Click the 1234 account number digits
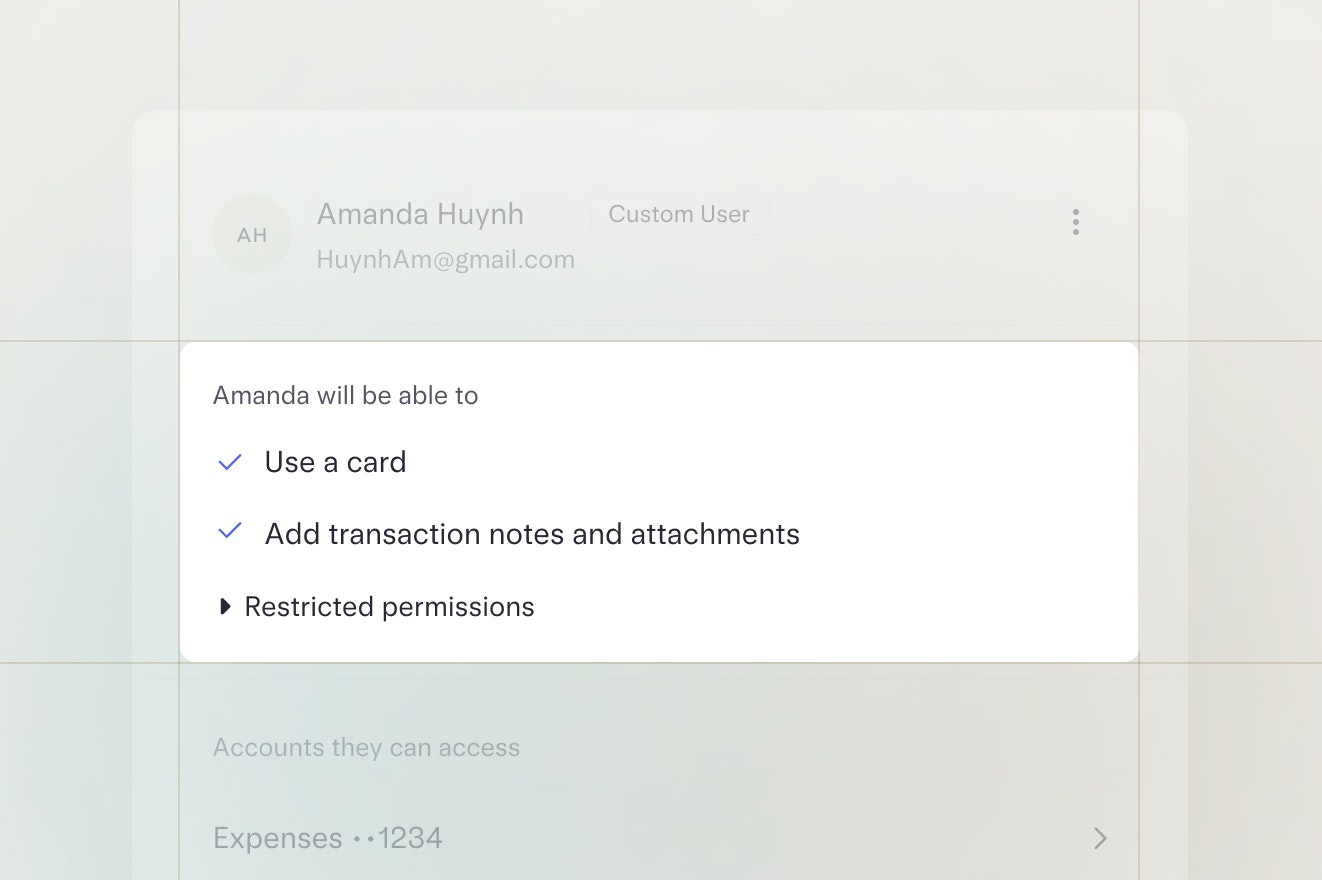Viewport: 1322px width, 880px height. click(x=410, y=838)
